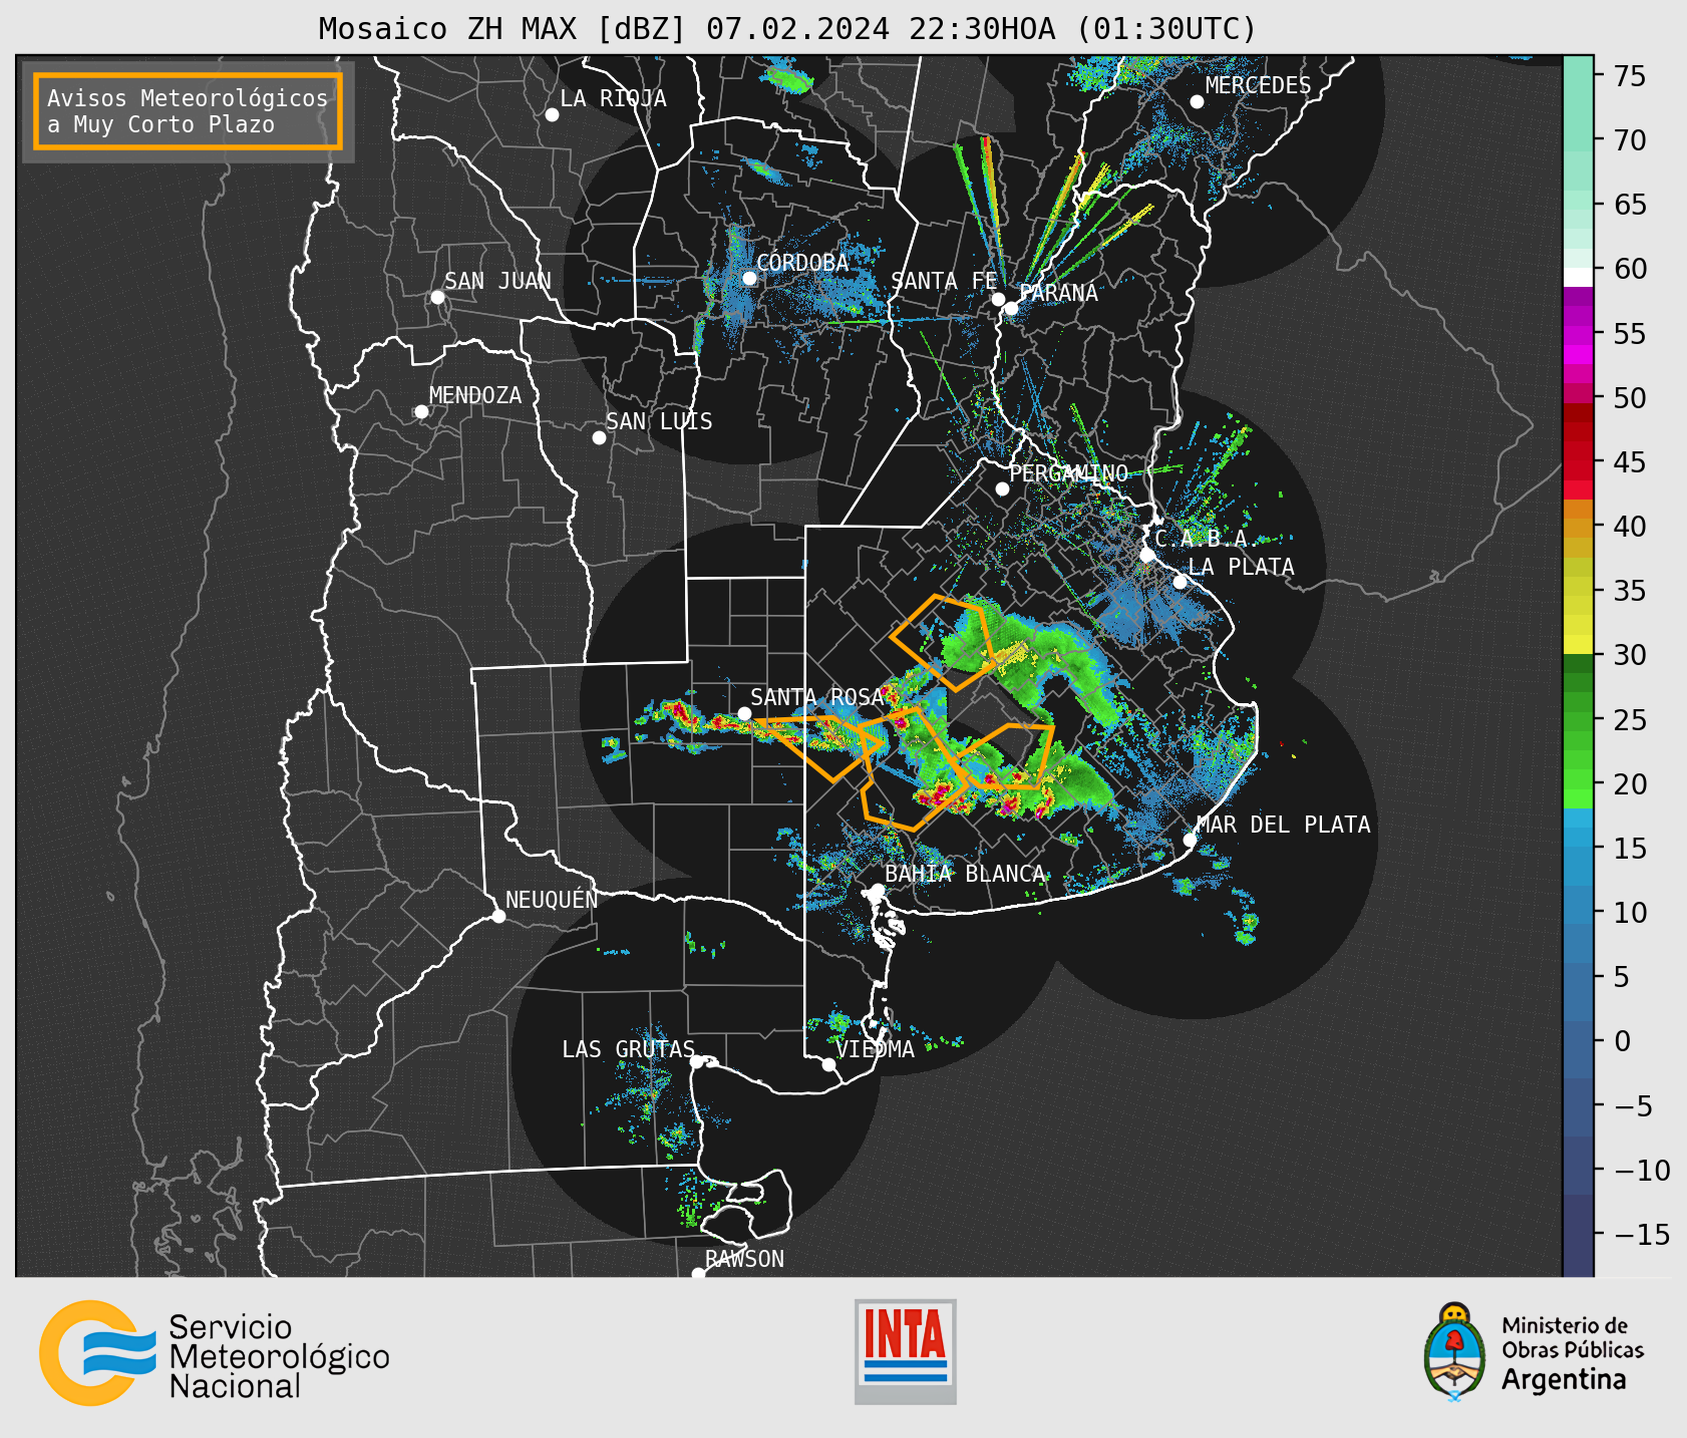This screenshot has width=1687, height=1438.
Task: Click the INTA logo
Action: click(x=905, y=1351)
